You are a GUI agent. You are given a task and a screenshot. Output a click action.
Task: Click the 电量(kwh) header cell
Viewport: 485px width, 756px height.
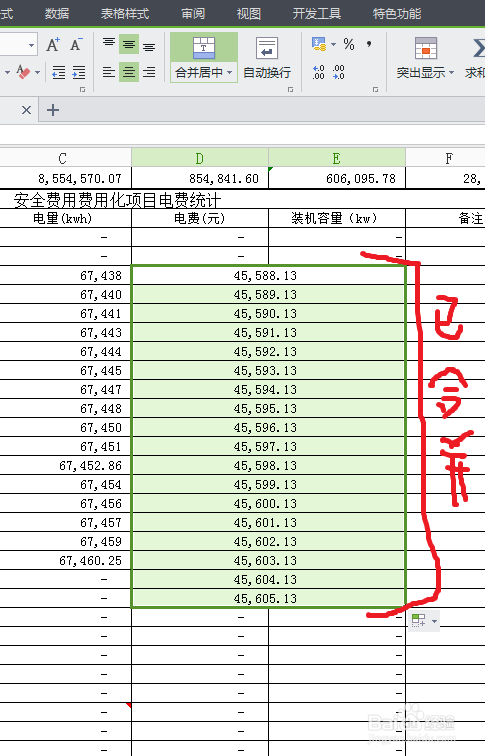(65, 218)
